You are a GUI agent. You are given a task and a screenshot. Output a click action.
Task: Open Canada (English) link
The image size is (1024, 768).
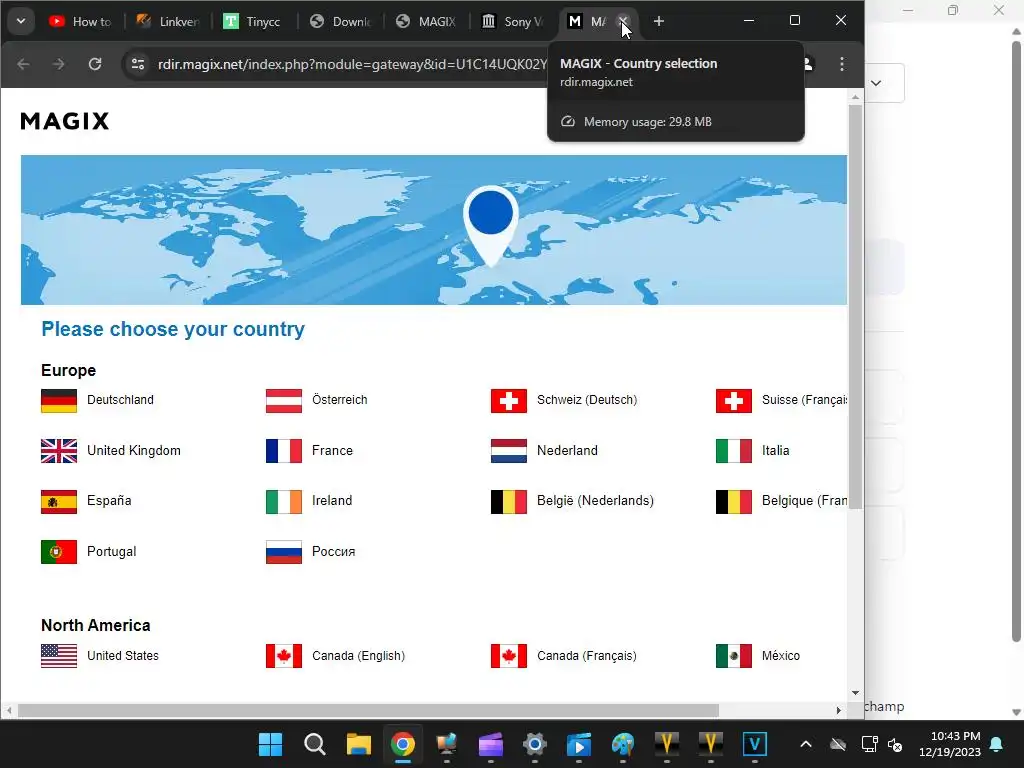point(359,656)
